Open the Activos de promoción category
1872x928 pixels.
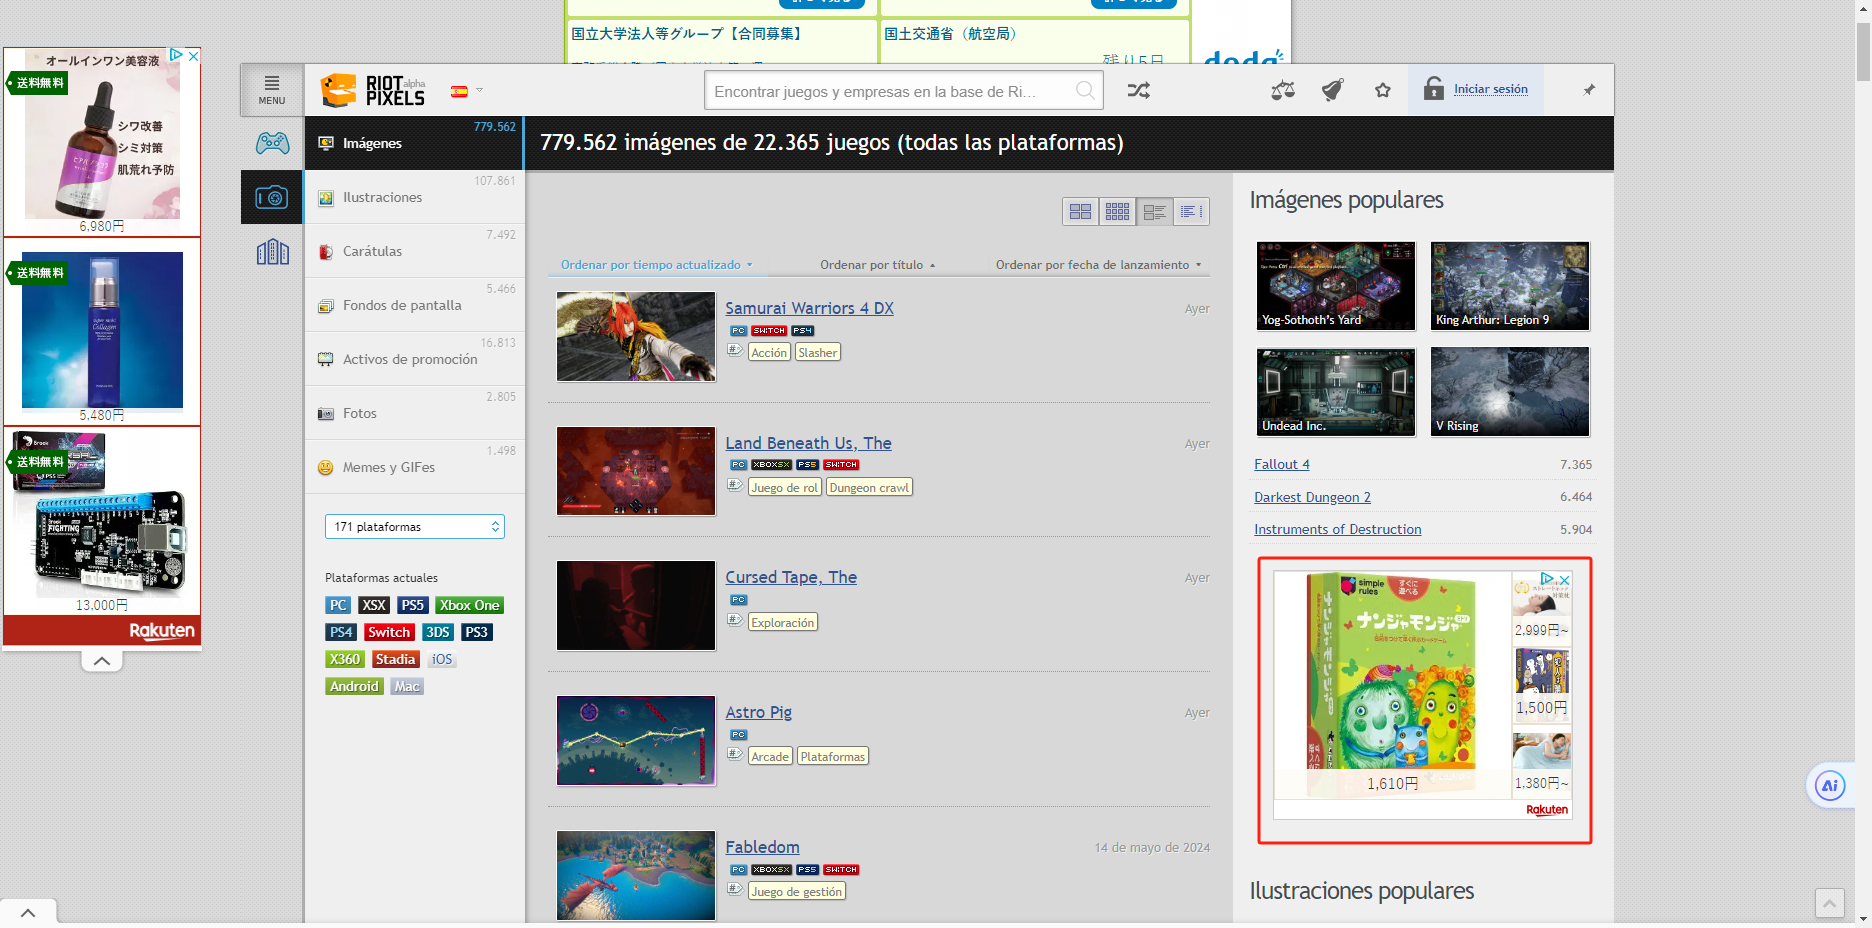click(x=414, y=359)
